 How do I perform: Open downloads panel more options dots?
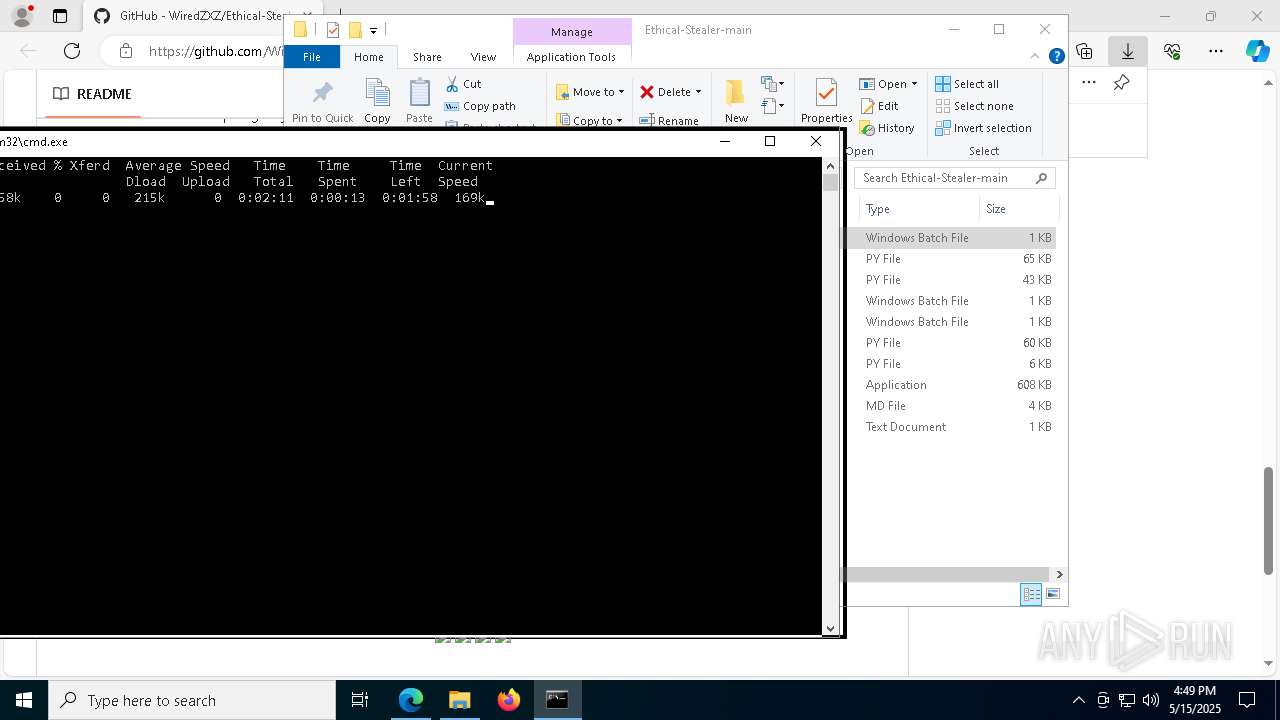click(x=1089, y=83)
